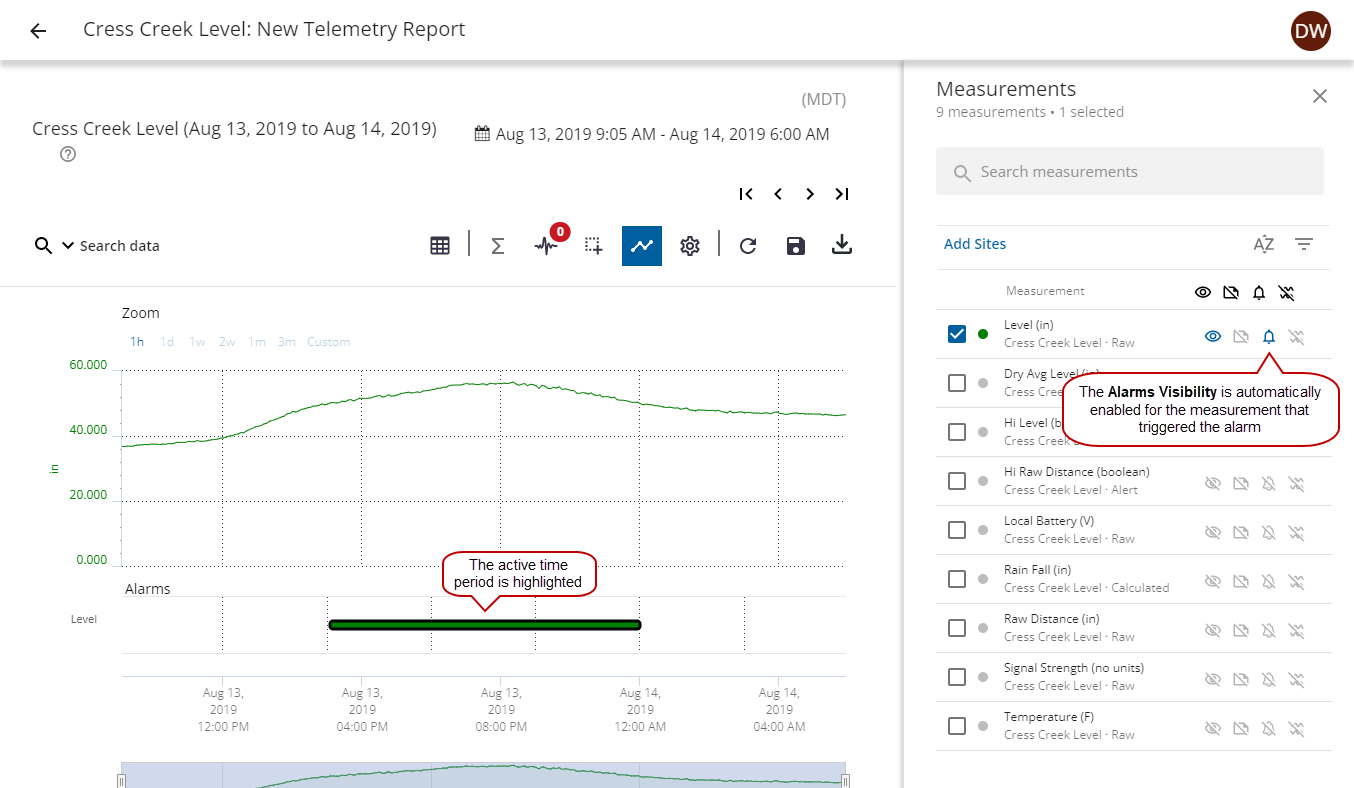Uncheck the Level (in) measurement checkbox

[957, 334]
